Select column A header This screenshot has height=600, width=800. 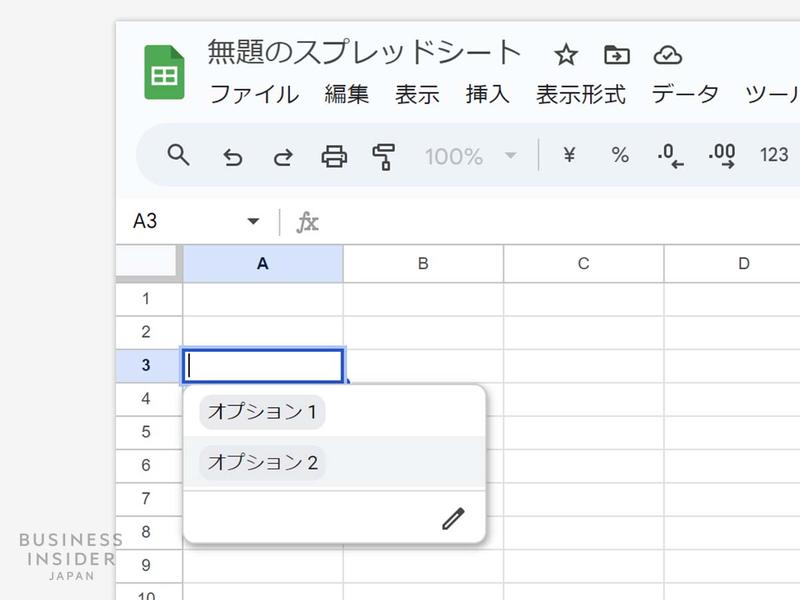coord(263,264)
